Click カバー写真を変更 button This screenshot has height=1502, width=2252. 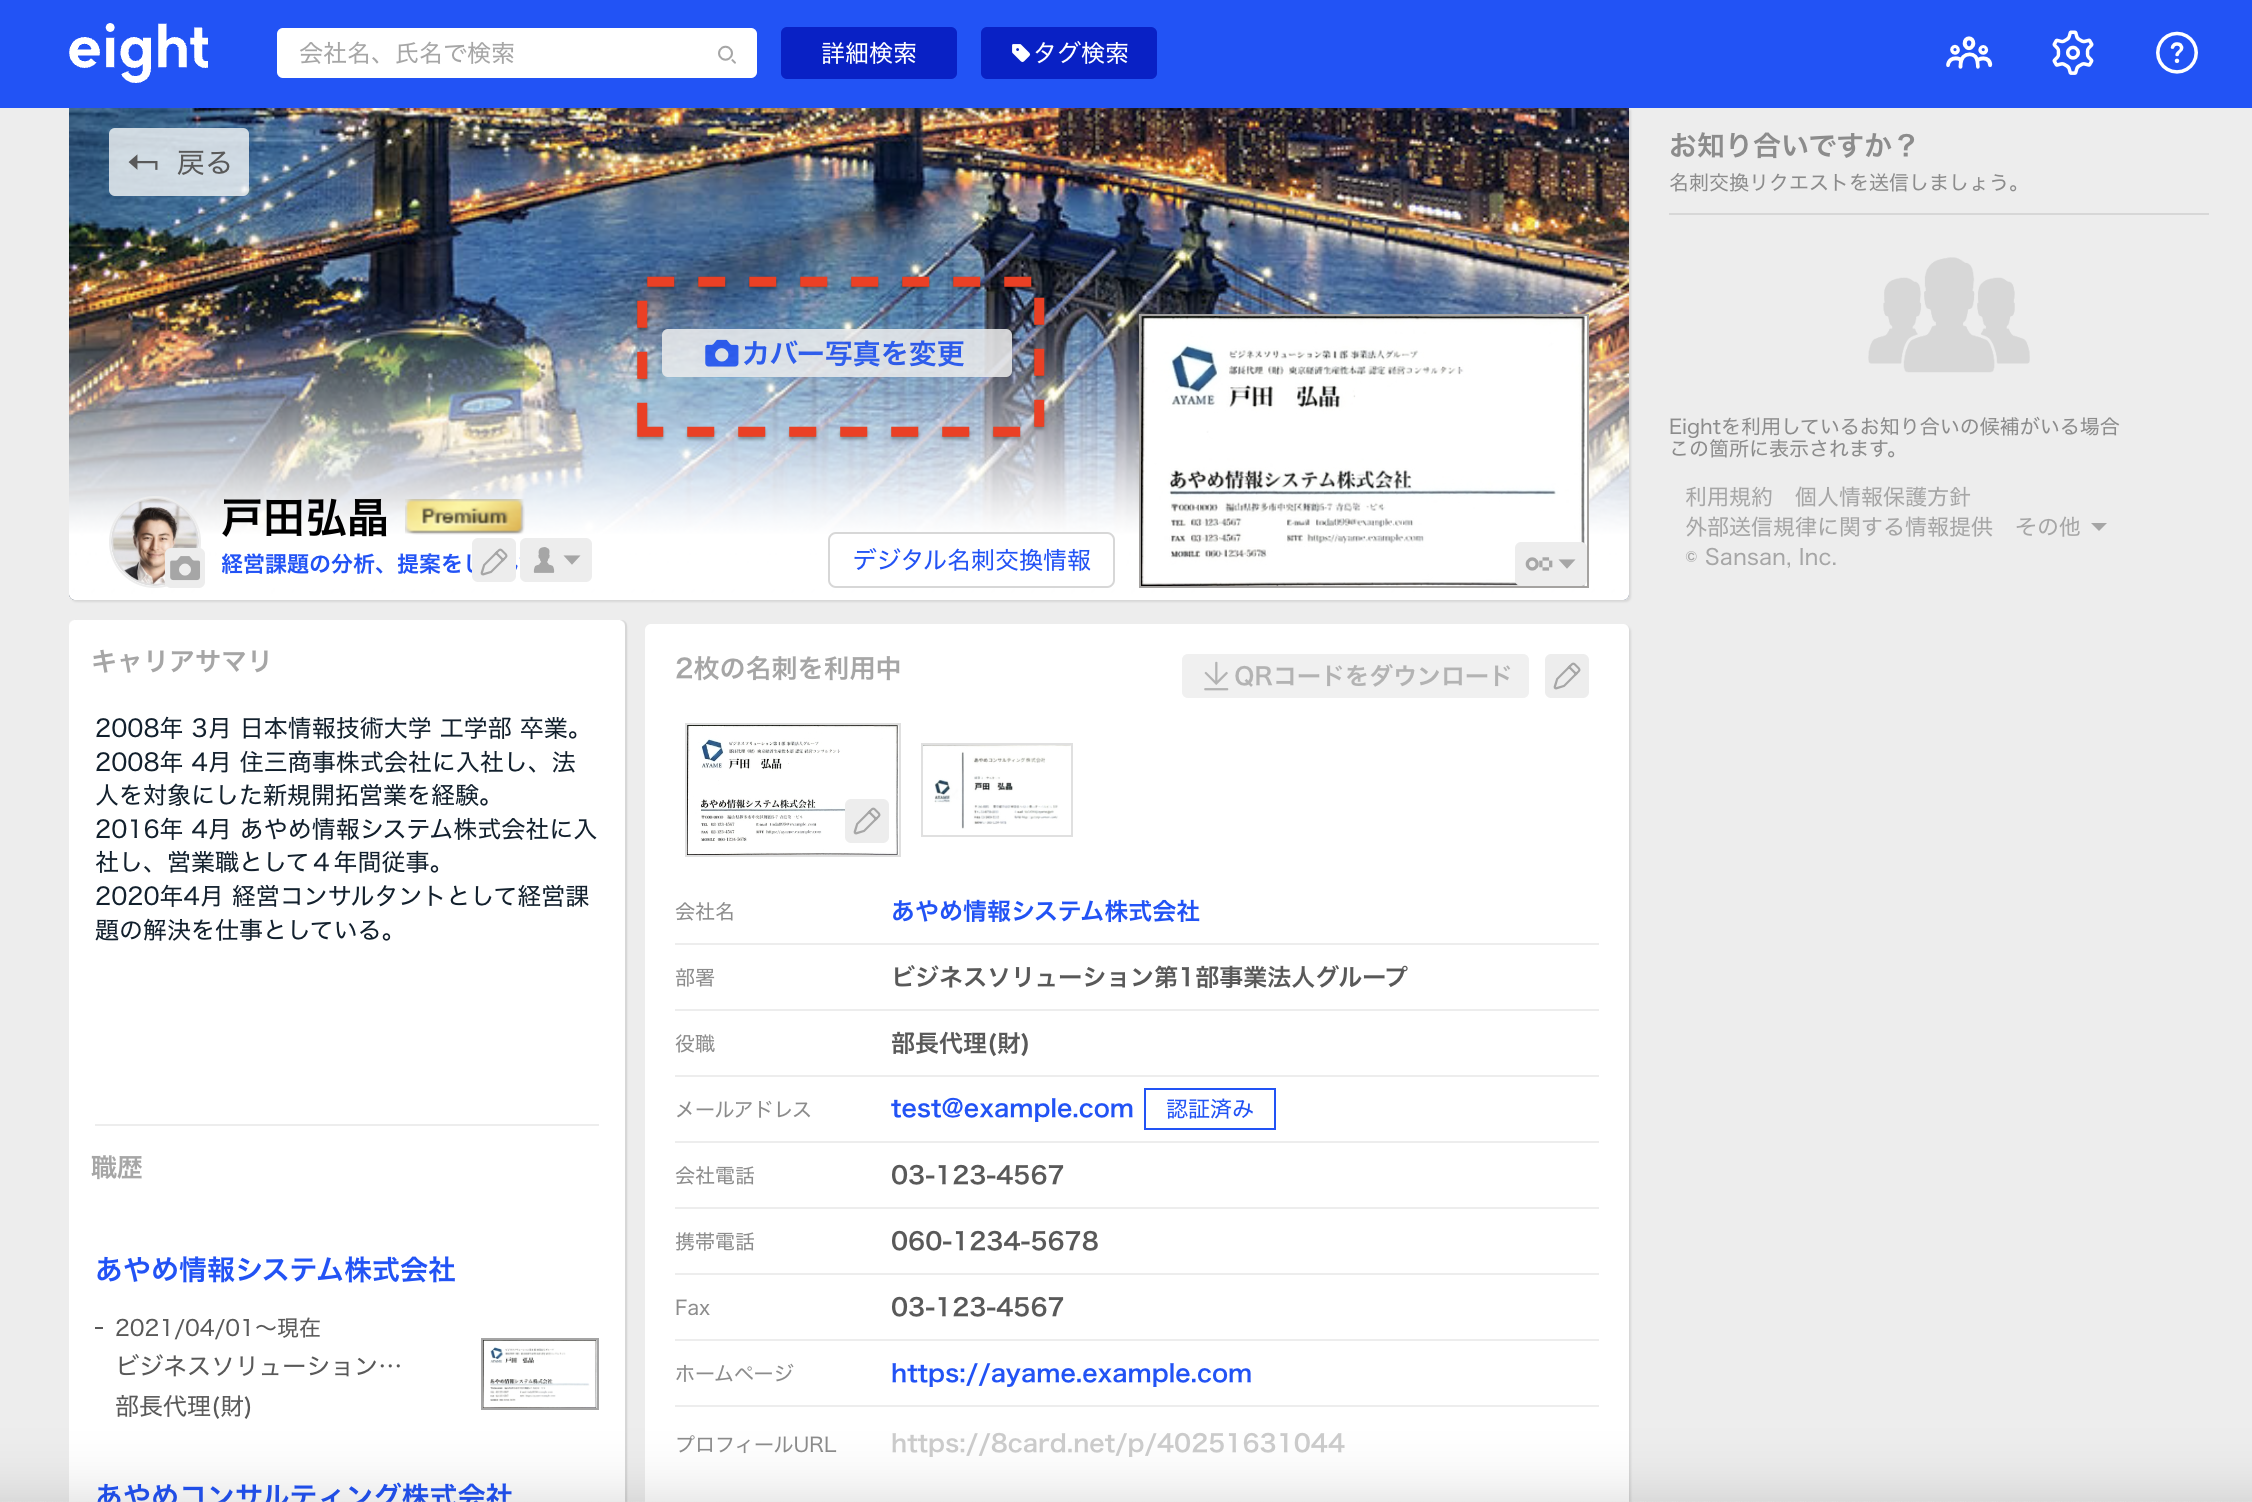coord(836,353)
